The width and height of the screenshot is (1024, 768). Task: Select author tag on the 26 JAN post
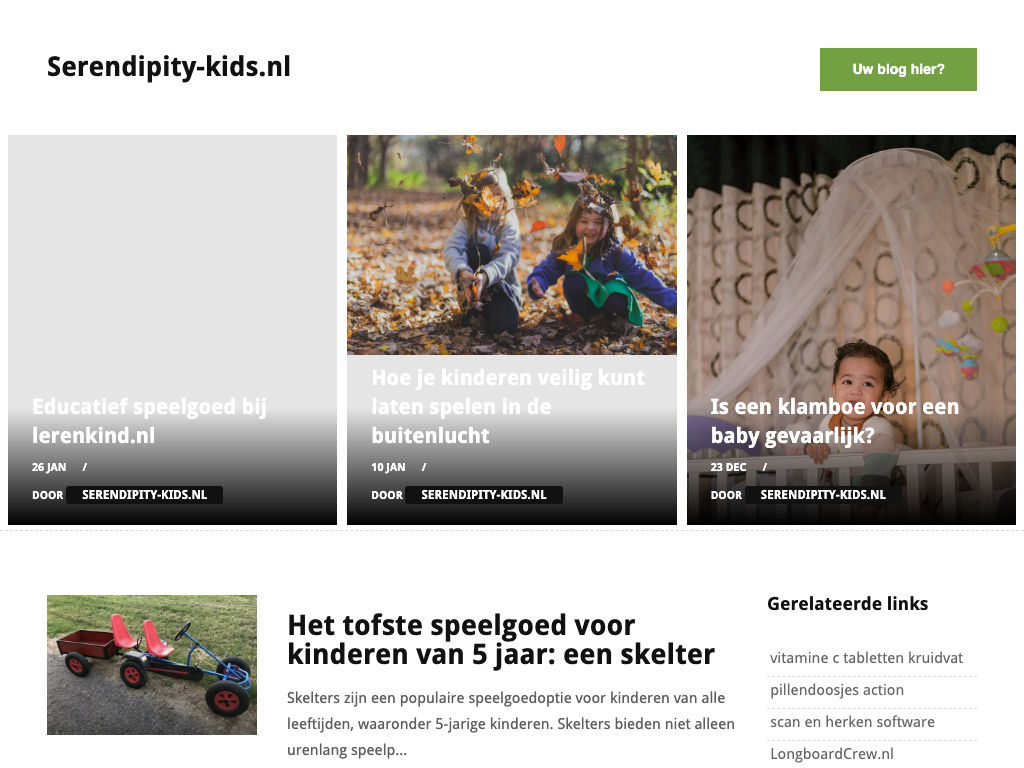click(144, 495)
